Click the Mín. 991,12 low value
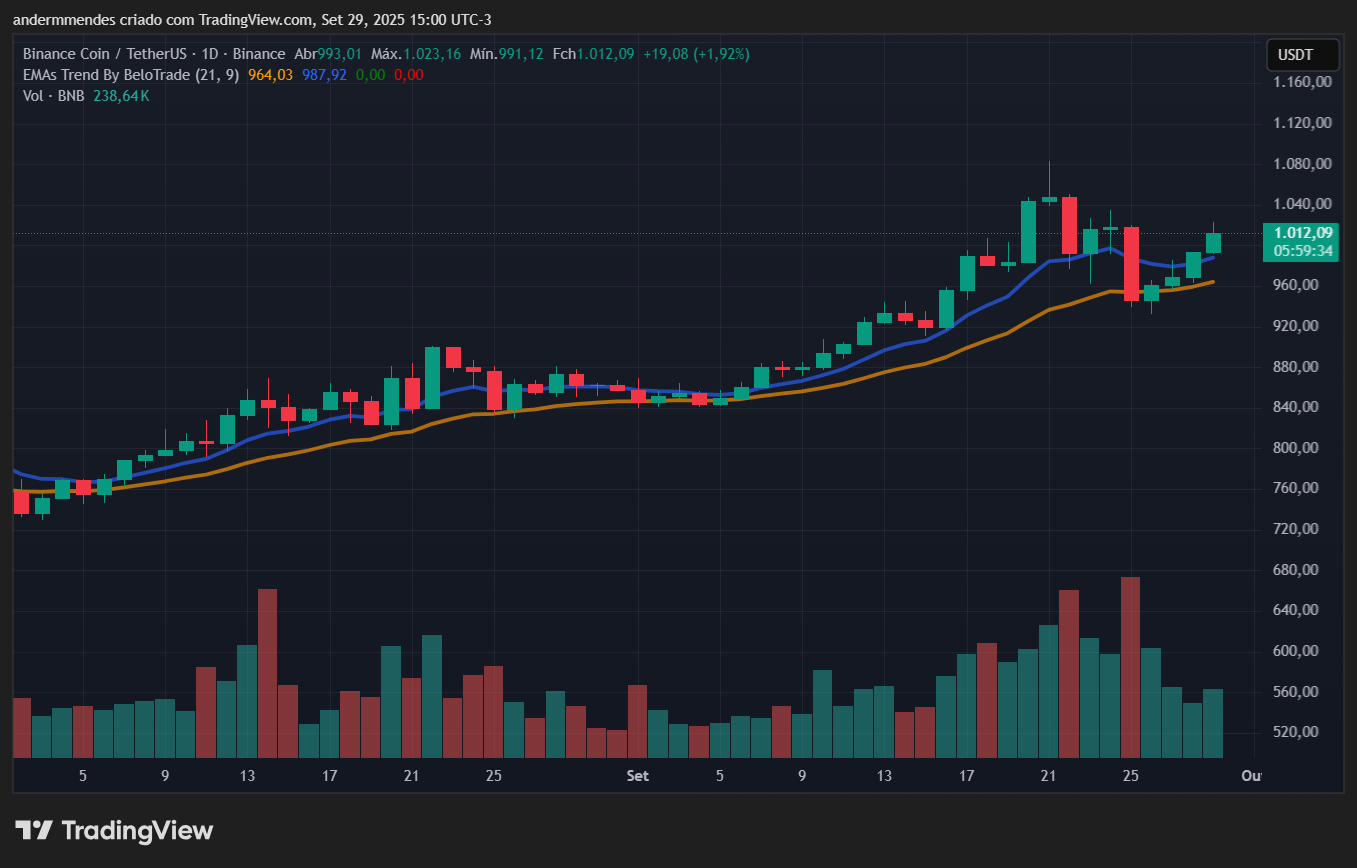The width and height of the screenshot is (1357, 868). (x=507, y=54)
